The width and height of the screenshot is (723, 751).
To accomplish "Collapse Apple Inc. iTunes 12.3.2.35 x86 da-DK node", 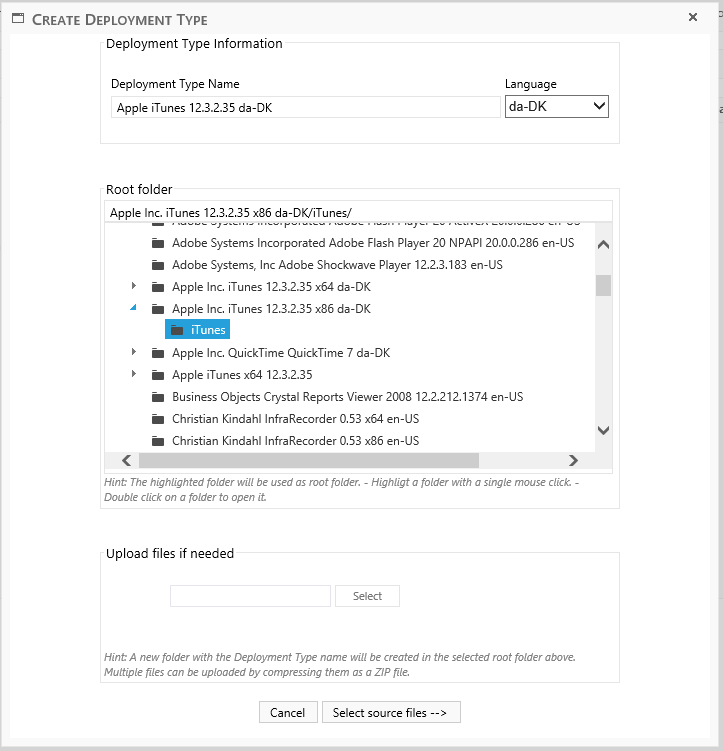I will click(134, 309).
